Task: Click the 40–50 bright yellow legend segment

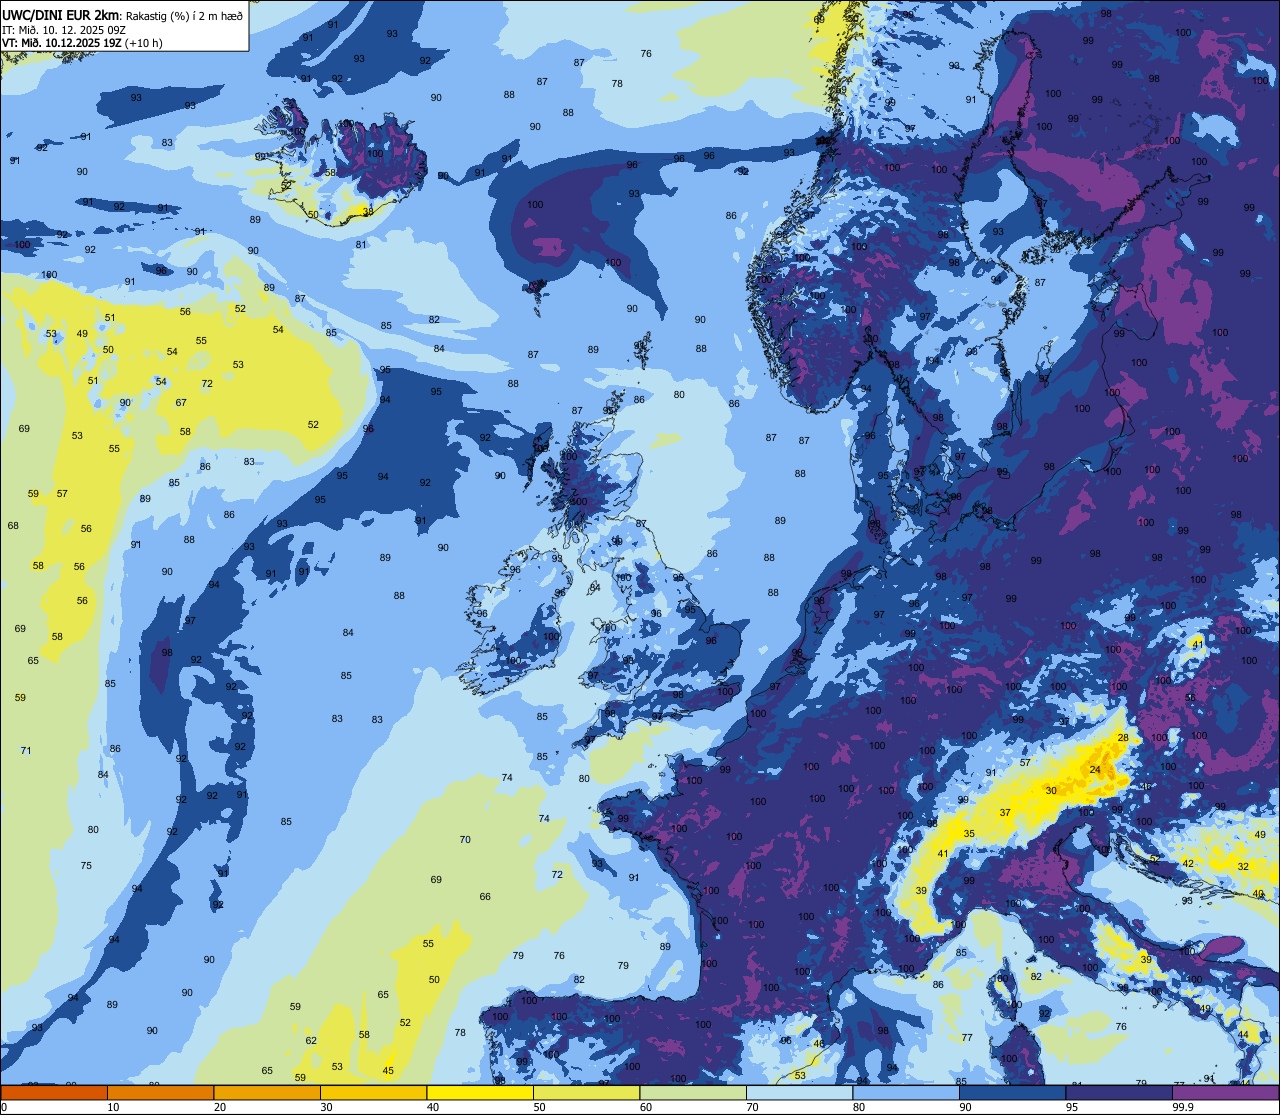Action: click(480, 1092)
